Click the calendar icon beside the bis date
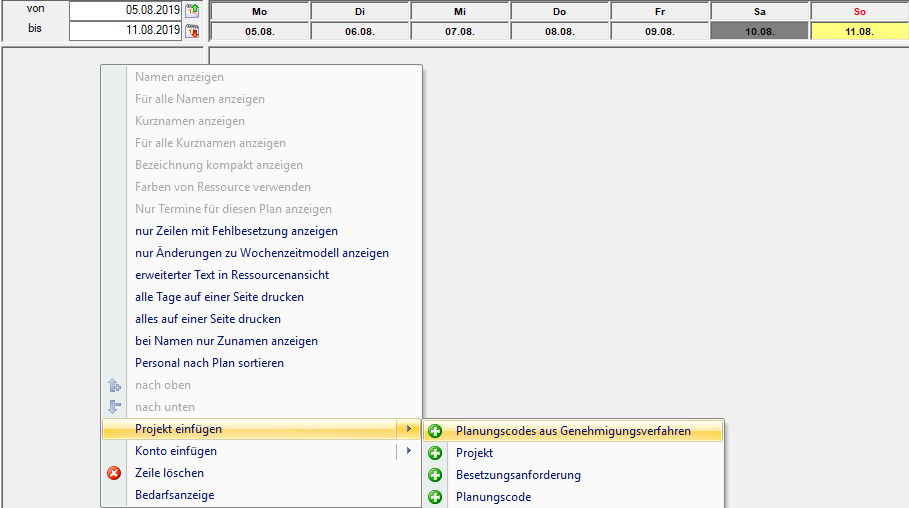 coord(192,31)
